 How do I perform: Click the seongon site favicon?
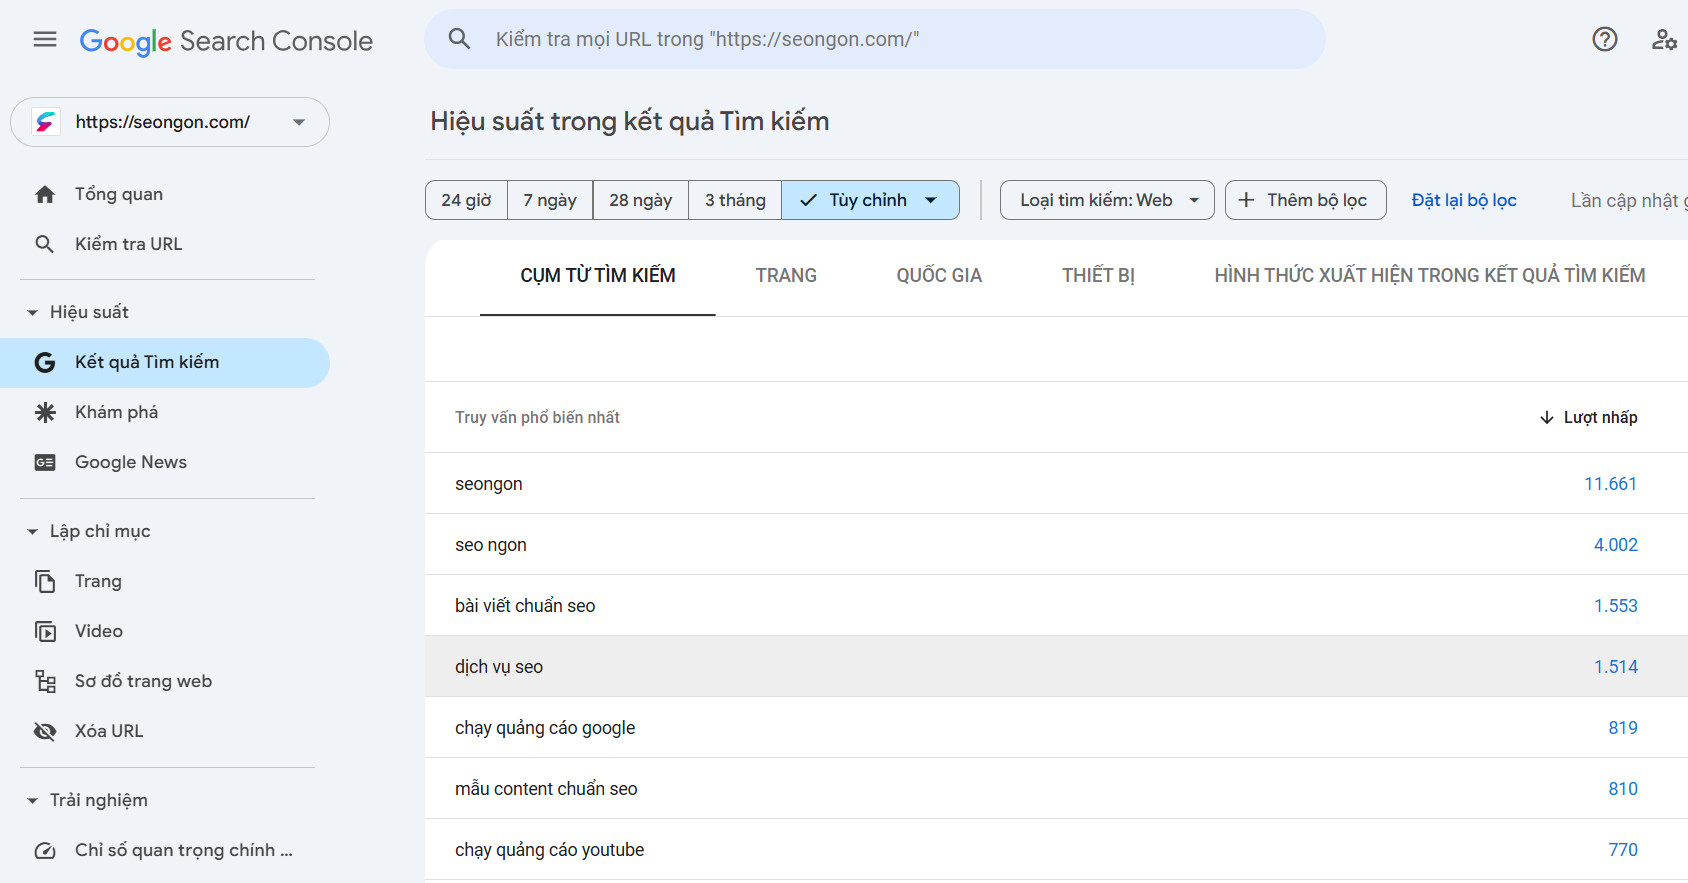pyautogui.click(x=46, y=122)
